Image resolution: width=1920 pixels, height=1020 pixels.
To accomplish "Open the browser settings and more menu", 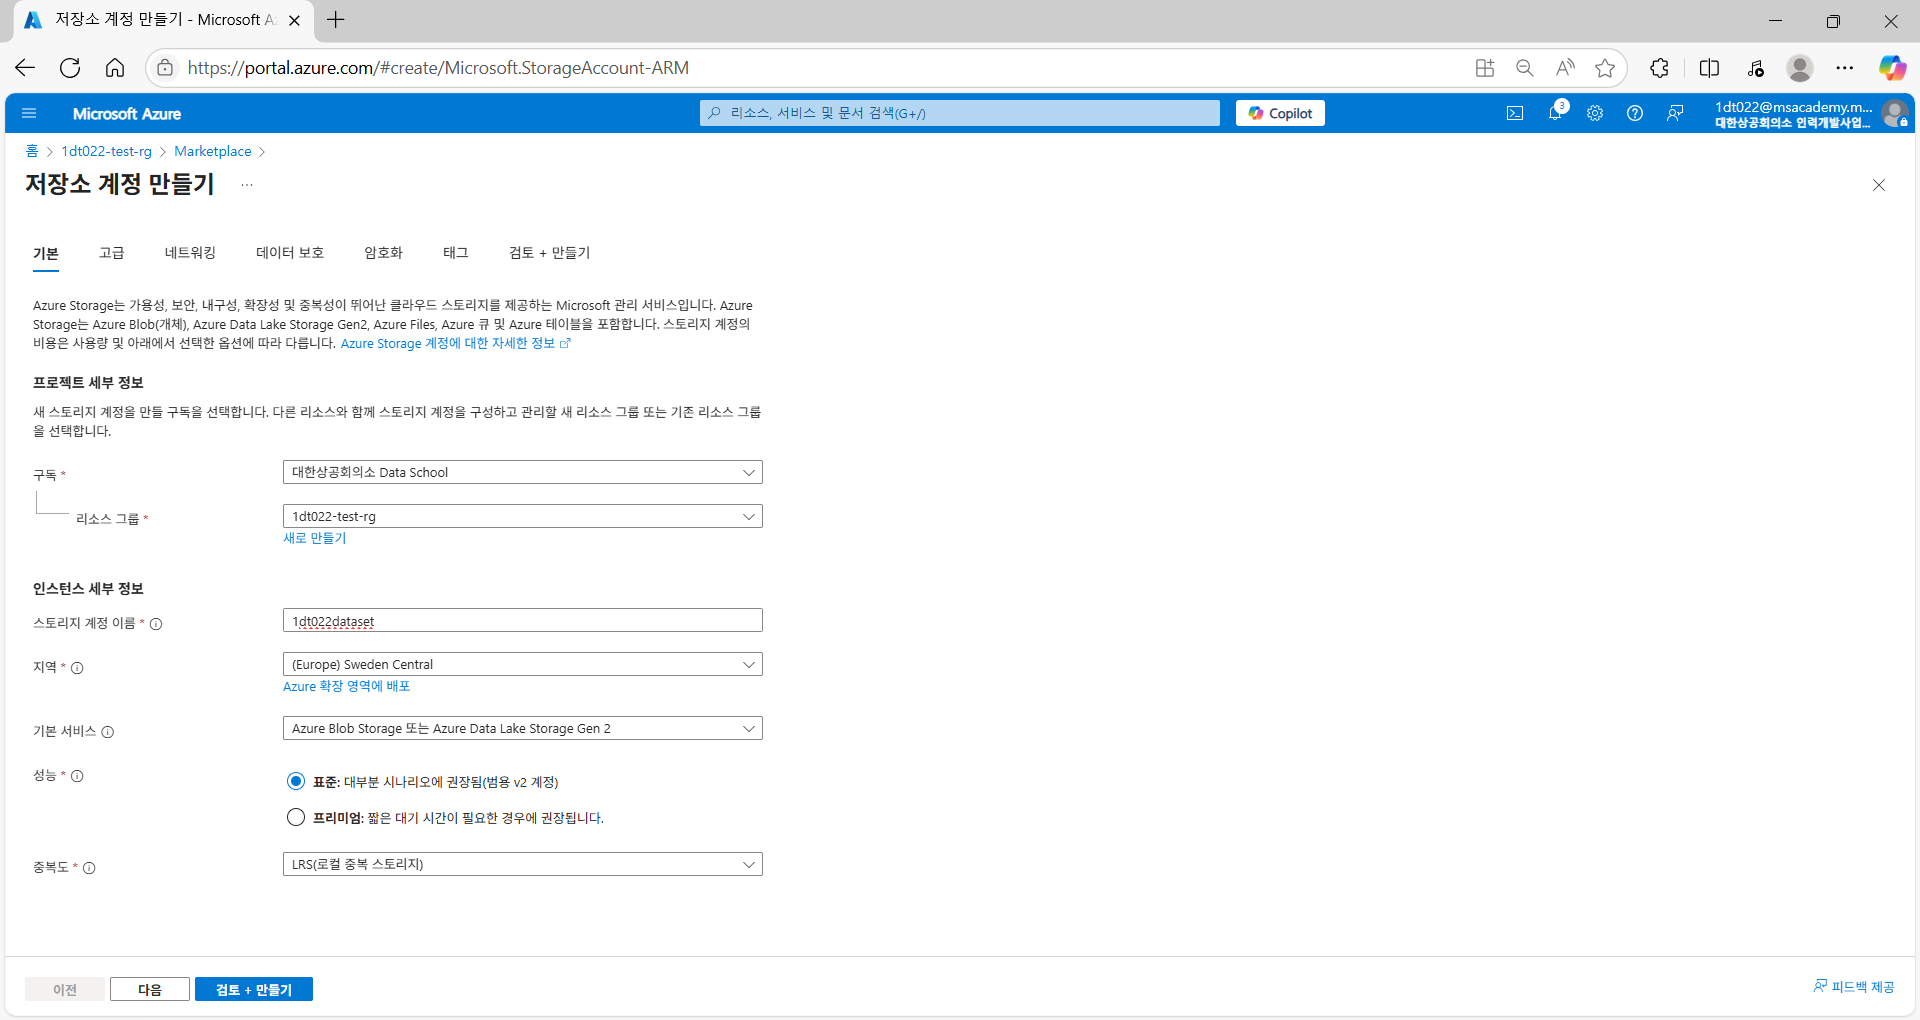I will pos(1845,68).
